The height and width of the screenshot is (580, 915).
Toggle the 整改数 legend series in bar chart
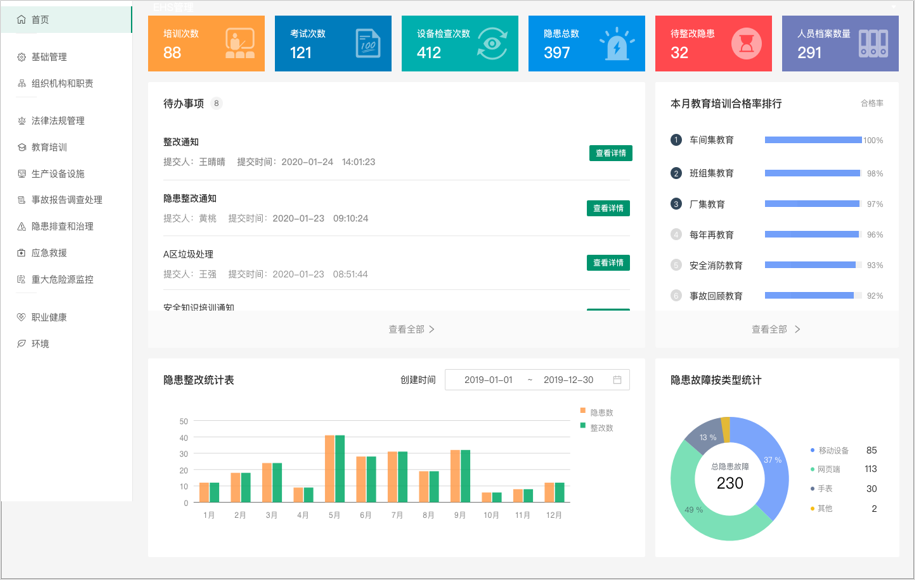pyautogui.click(x=596, y=427)
